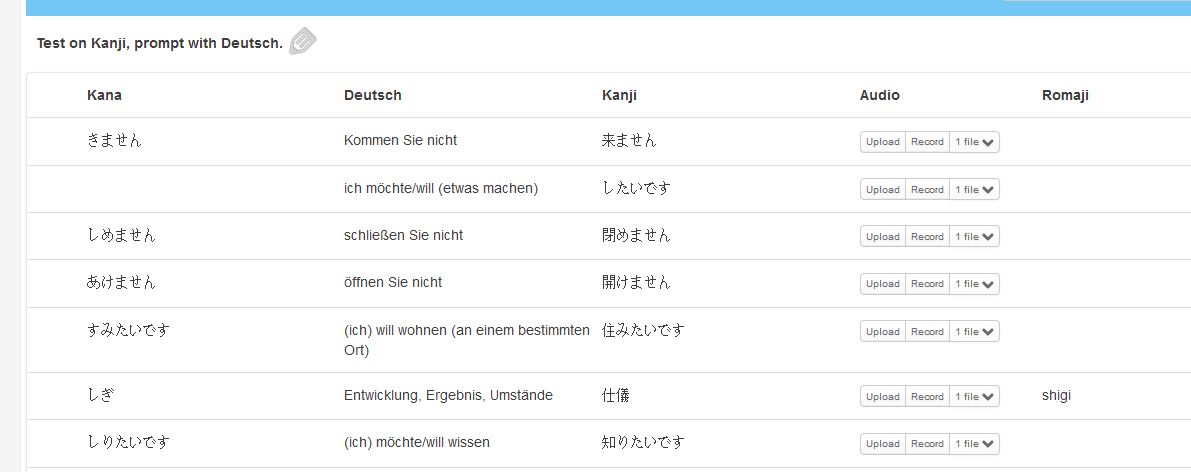Click the Deutsch cell Entwicklung, Ergebnis, Umstände

tap(448, 395)
